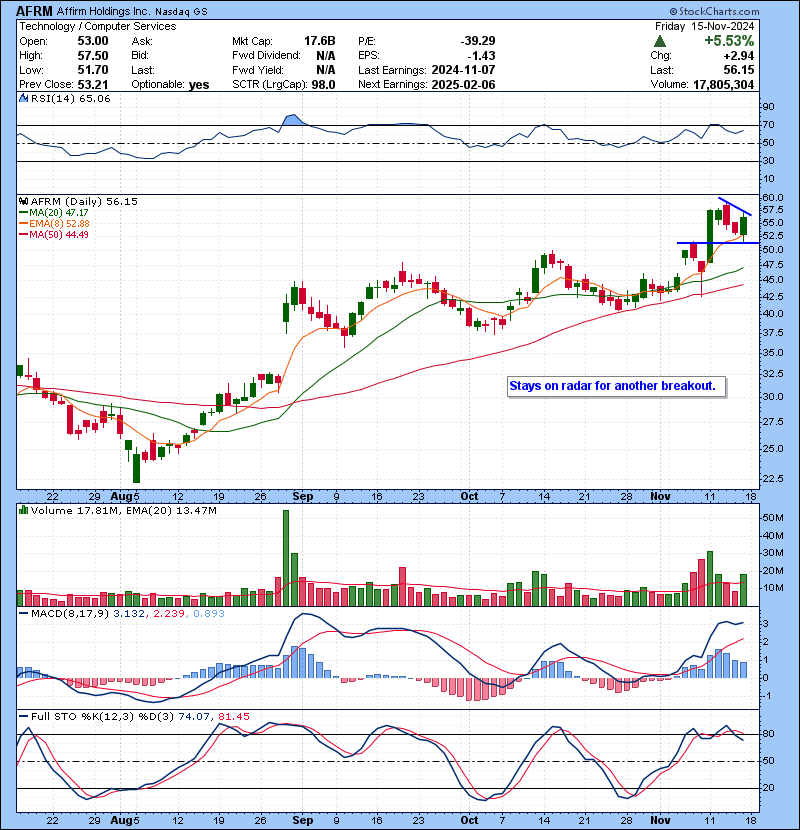
Task: Click the Affirm Holdings Inc. company name
Action: point(103,11)
